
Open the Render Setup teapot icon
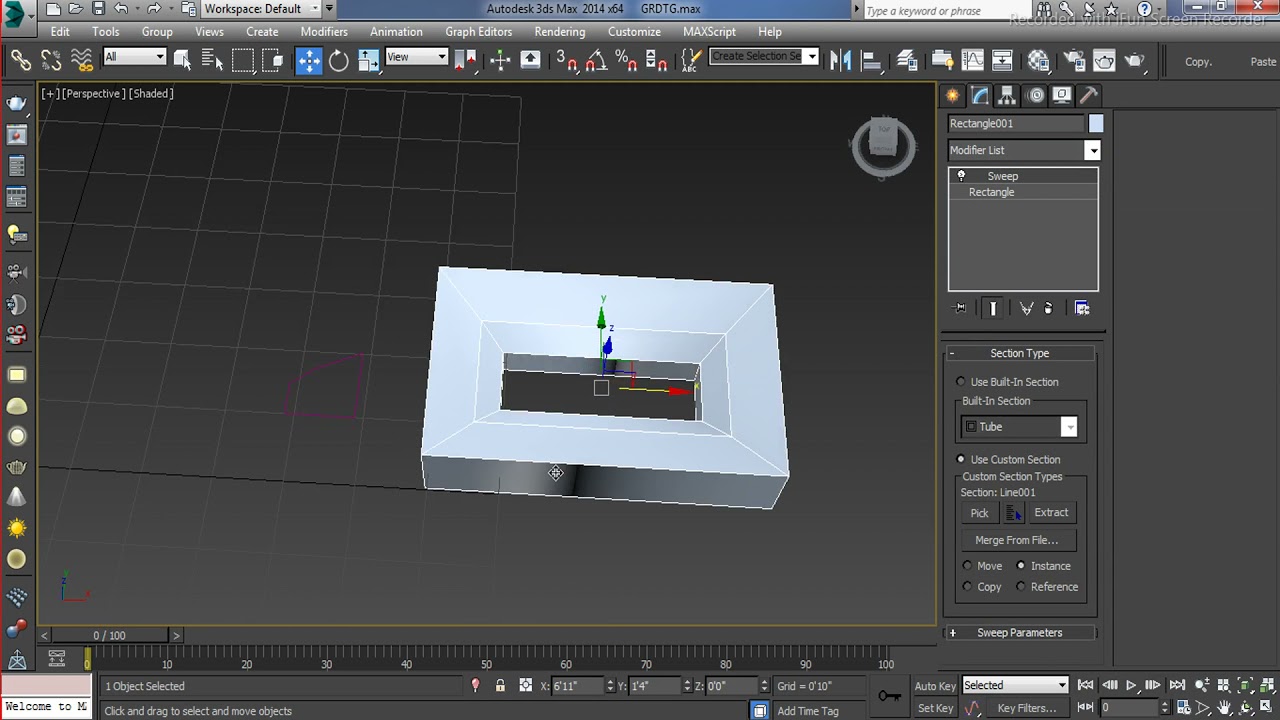coord(1073,60)
